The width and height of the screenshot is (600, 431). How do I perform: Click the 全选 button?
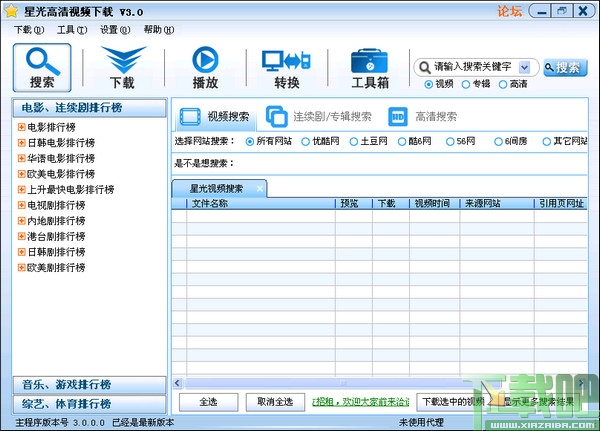pos(209,402)
